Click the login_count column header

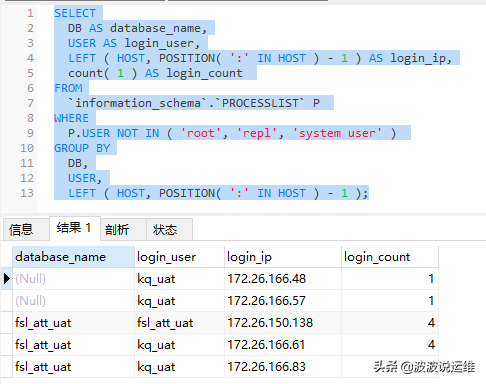click(390, 257)
